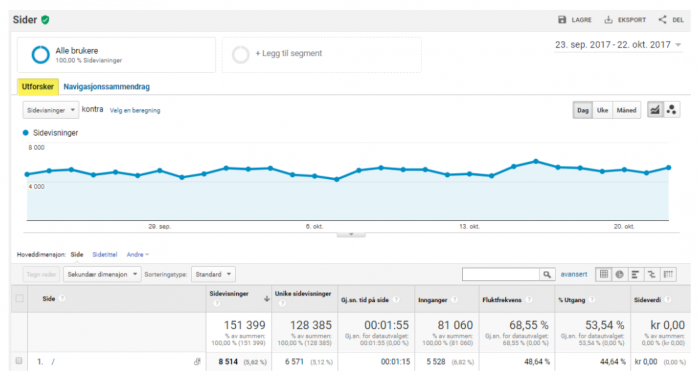Select the motion chart bubbles icon

tap(671, 110)
